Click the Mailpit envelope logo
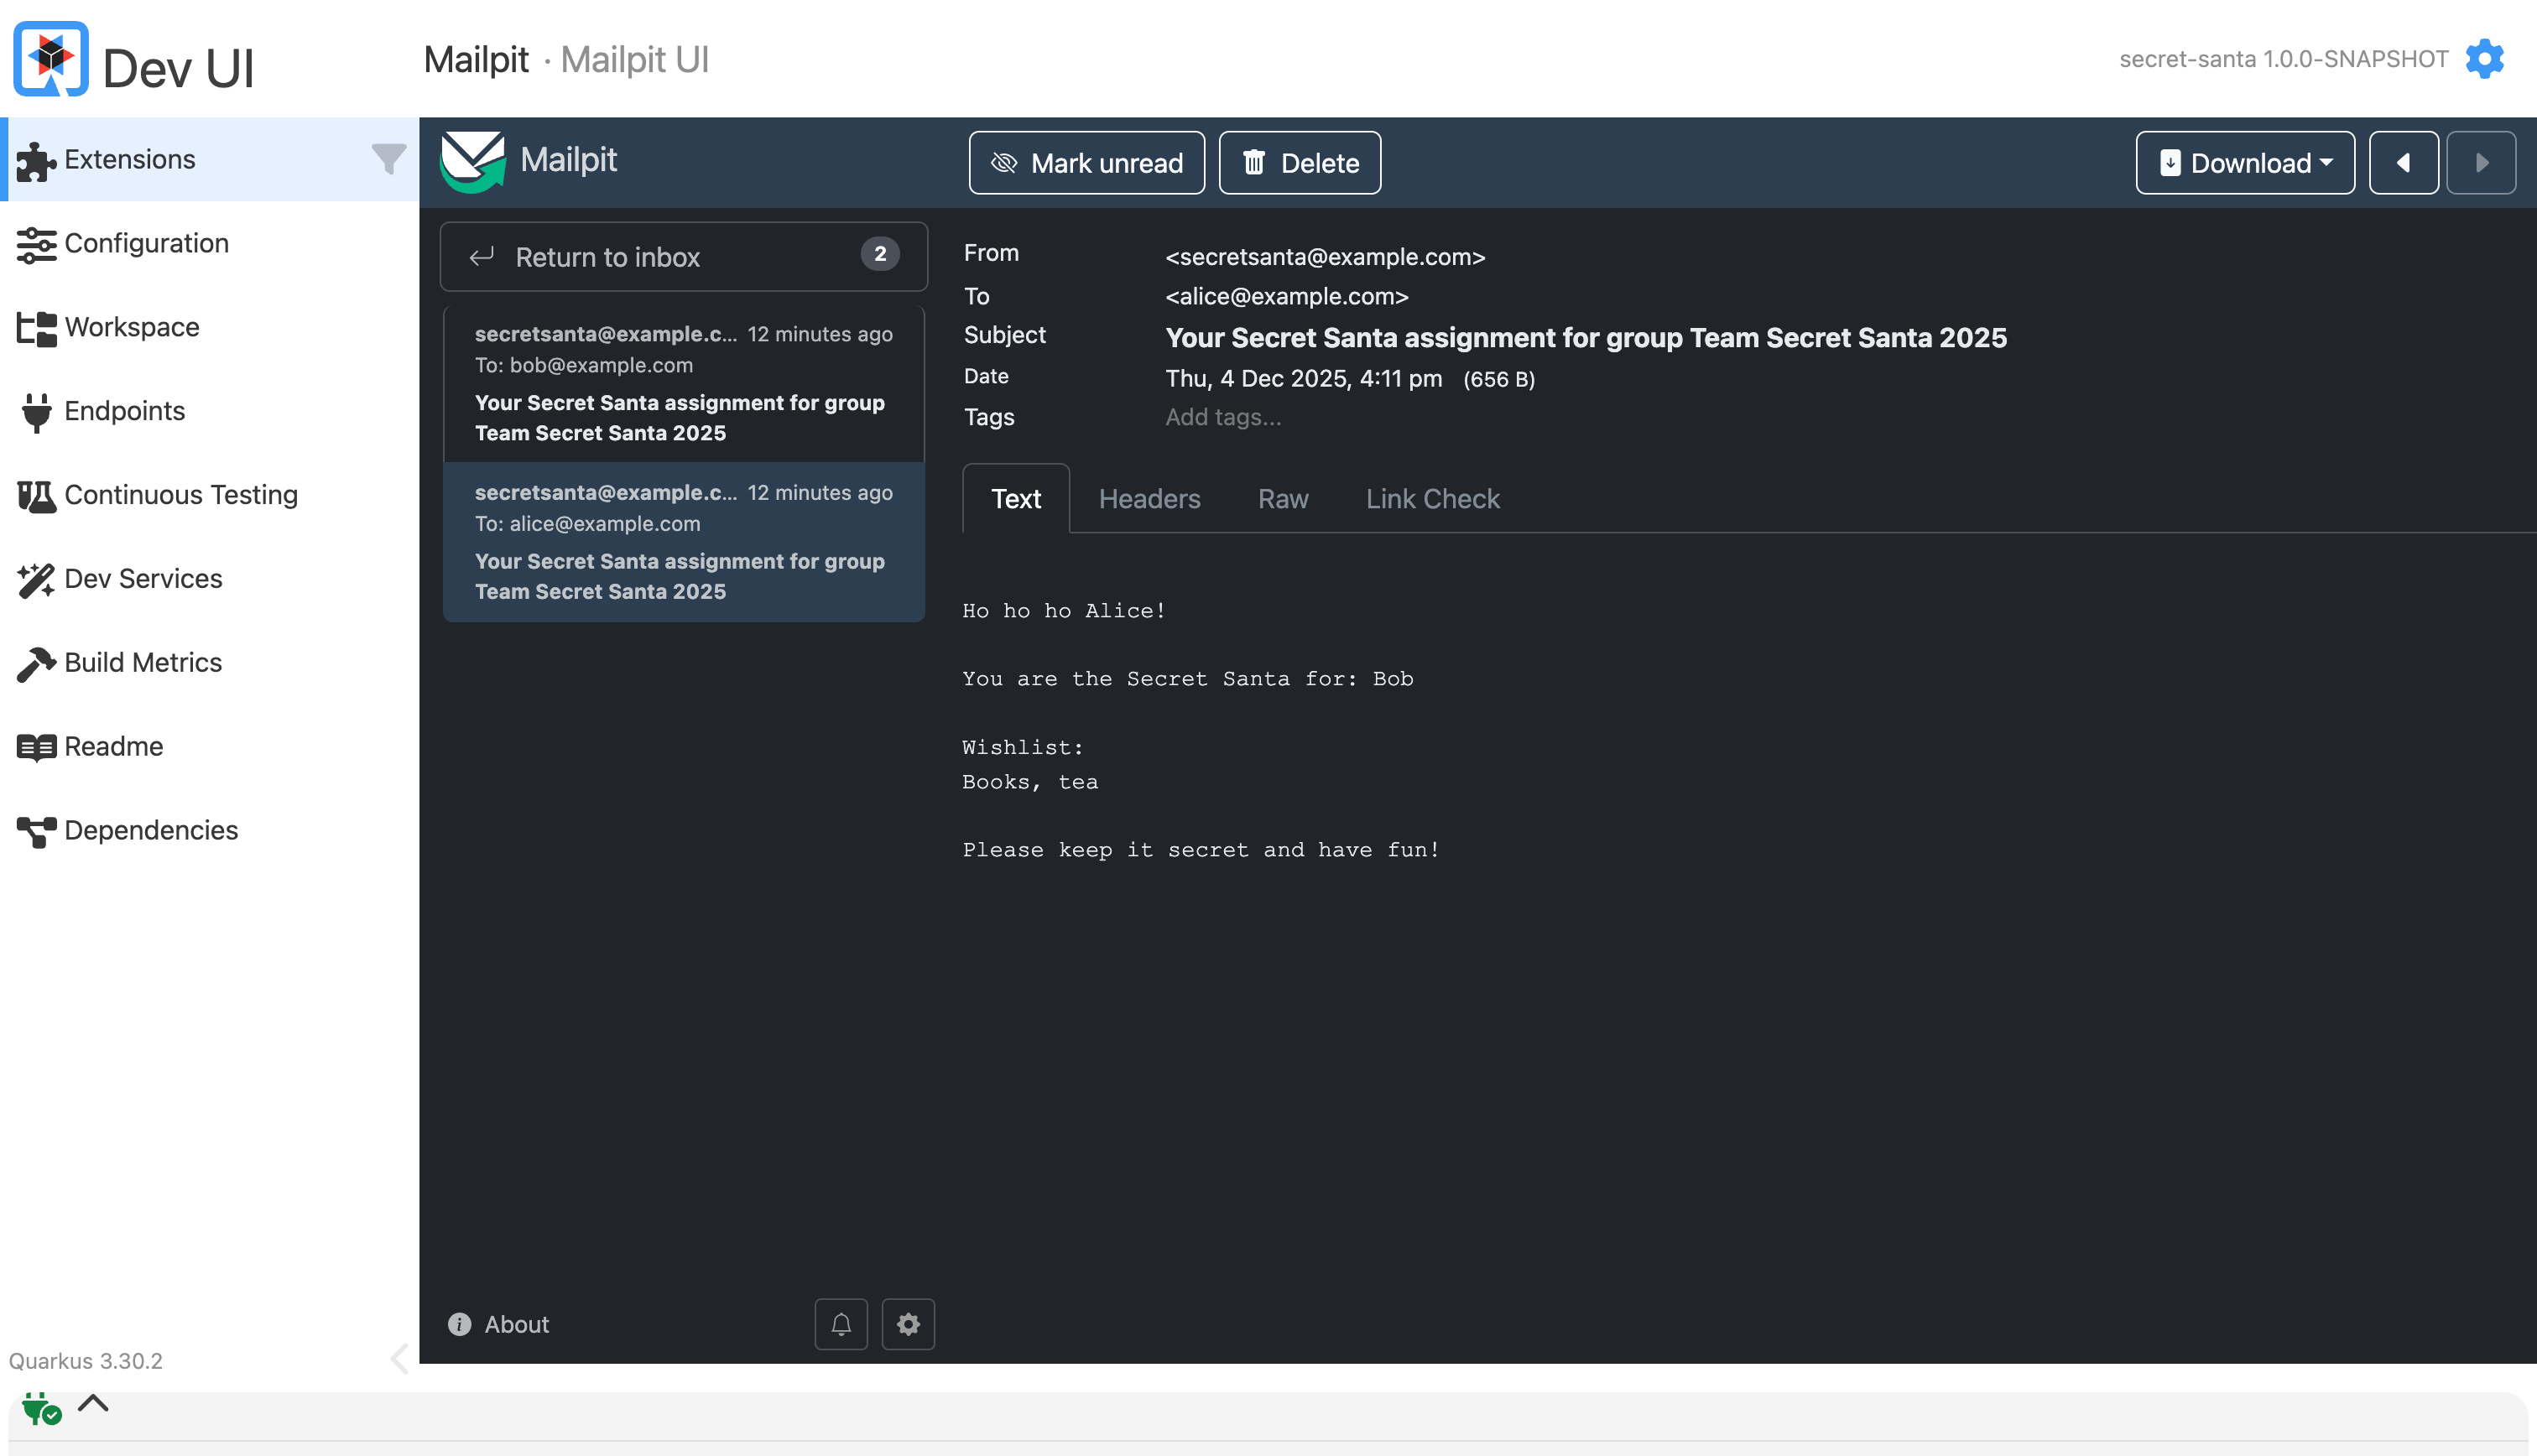Image resolution: width=2537 pixels, height=1456 pixels. tap(473, 161)
